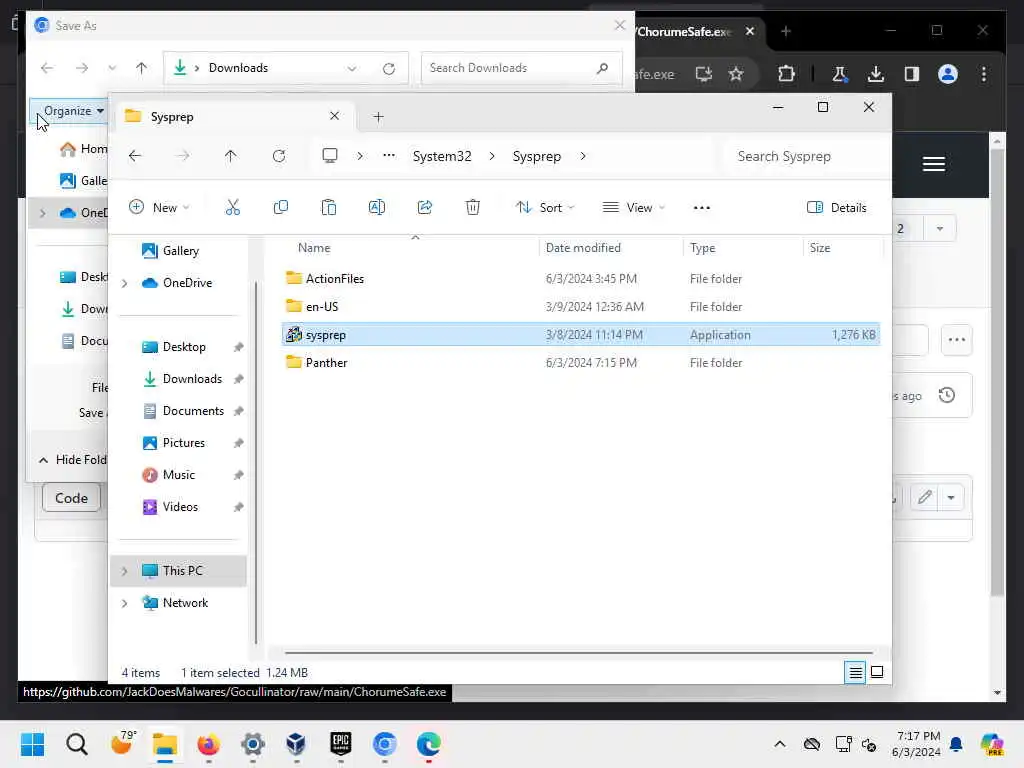Click the Copy icon in Explorer toolbar
Screen dimensions: 1024x768
coord(281,208)
